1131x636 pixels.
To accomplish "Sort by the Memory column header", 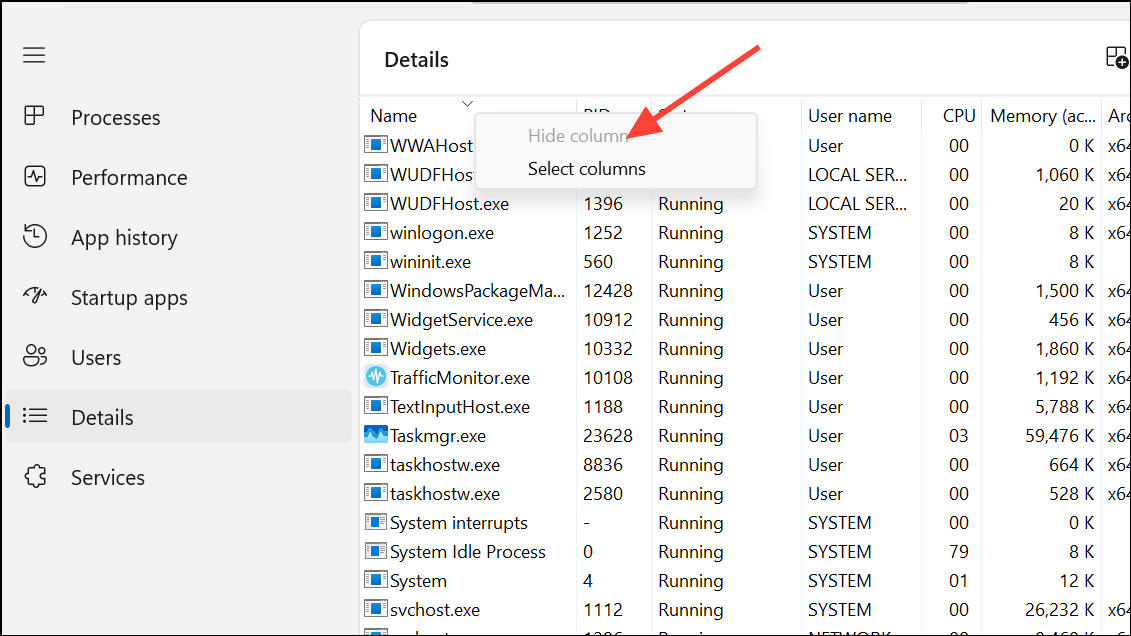I will pyautogui.click(x=1041, y=116).
